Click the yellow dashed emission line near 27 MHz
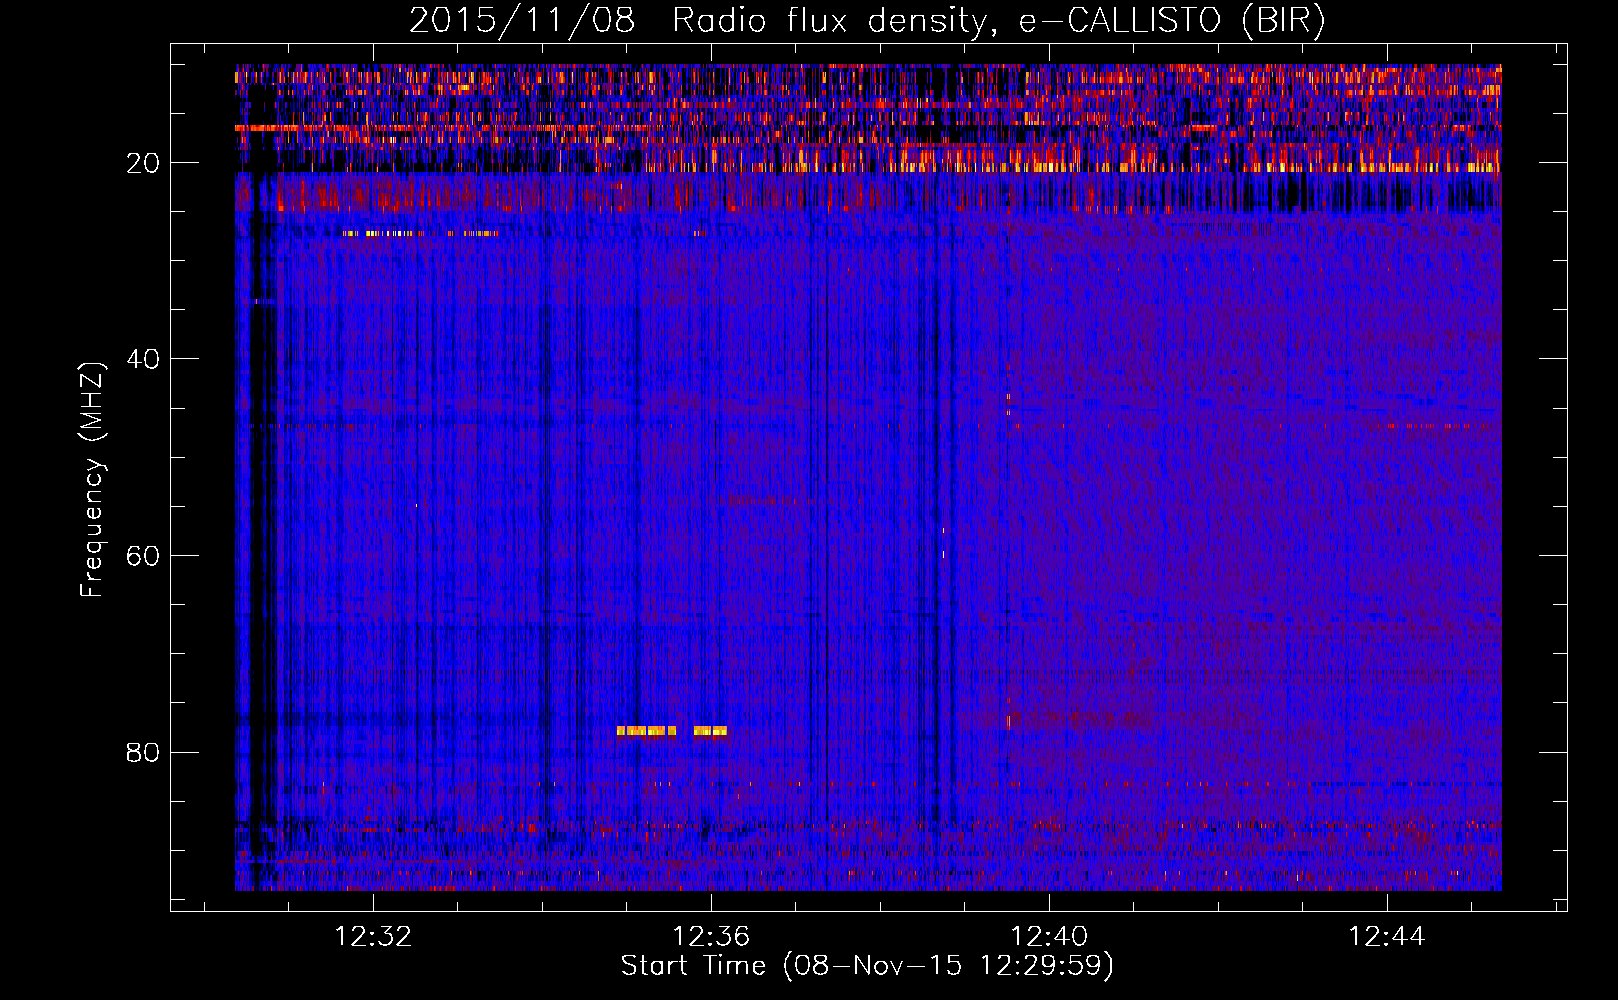 coord(420,233)
